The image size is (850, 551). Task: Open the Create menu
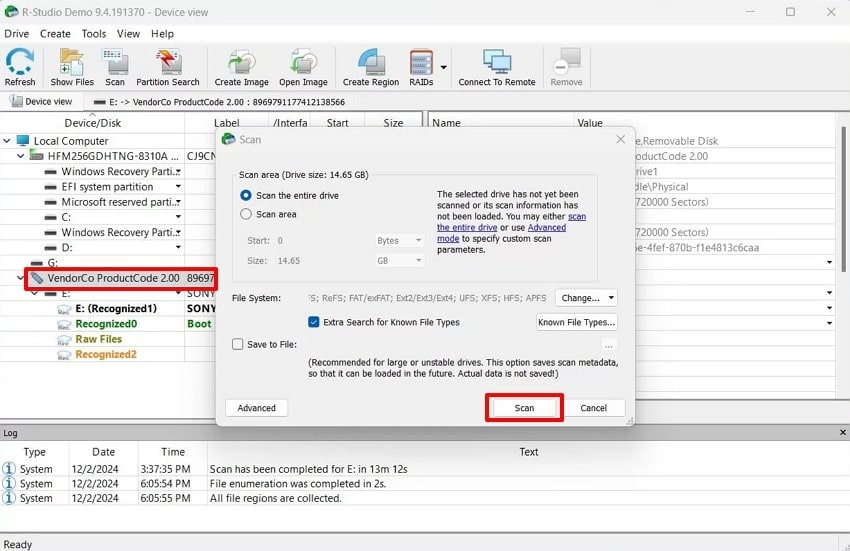[55, 34]
